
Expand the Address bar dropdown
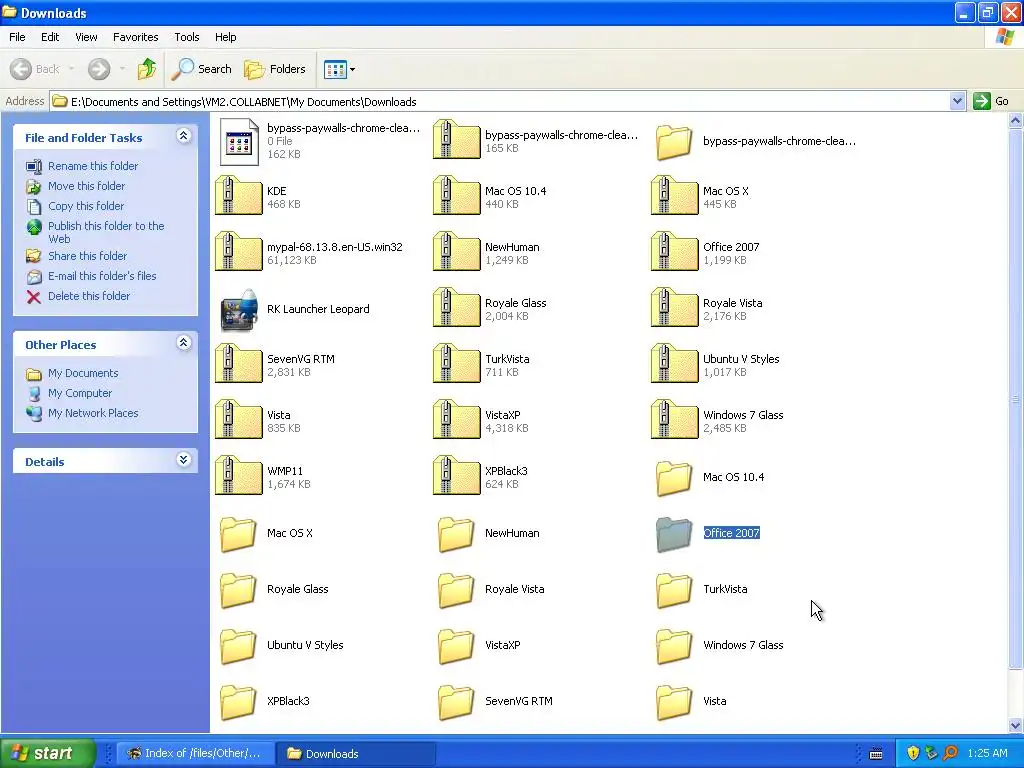[x=957, y=101]
